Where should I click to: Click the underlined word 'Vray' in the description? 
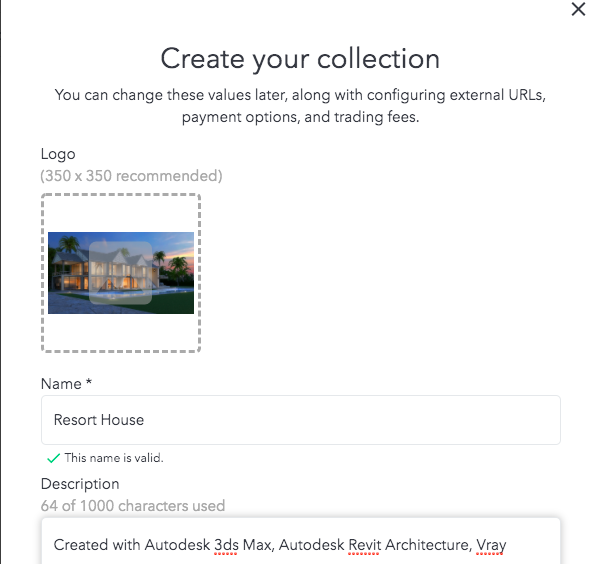tap(491, 546)
